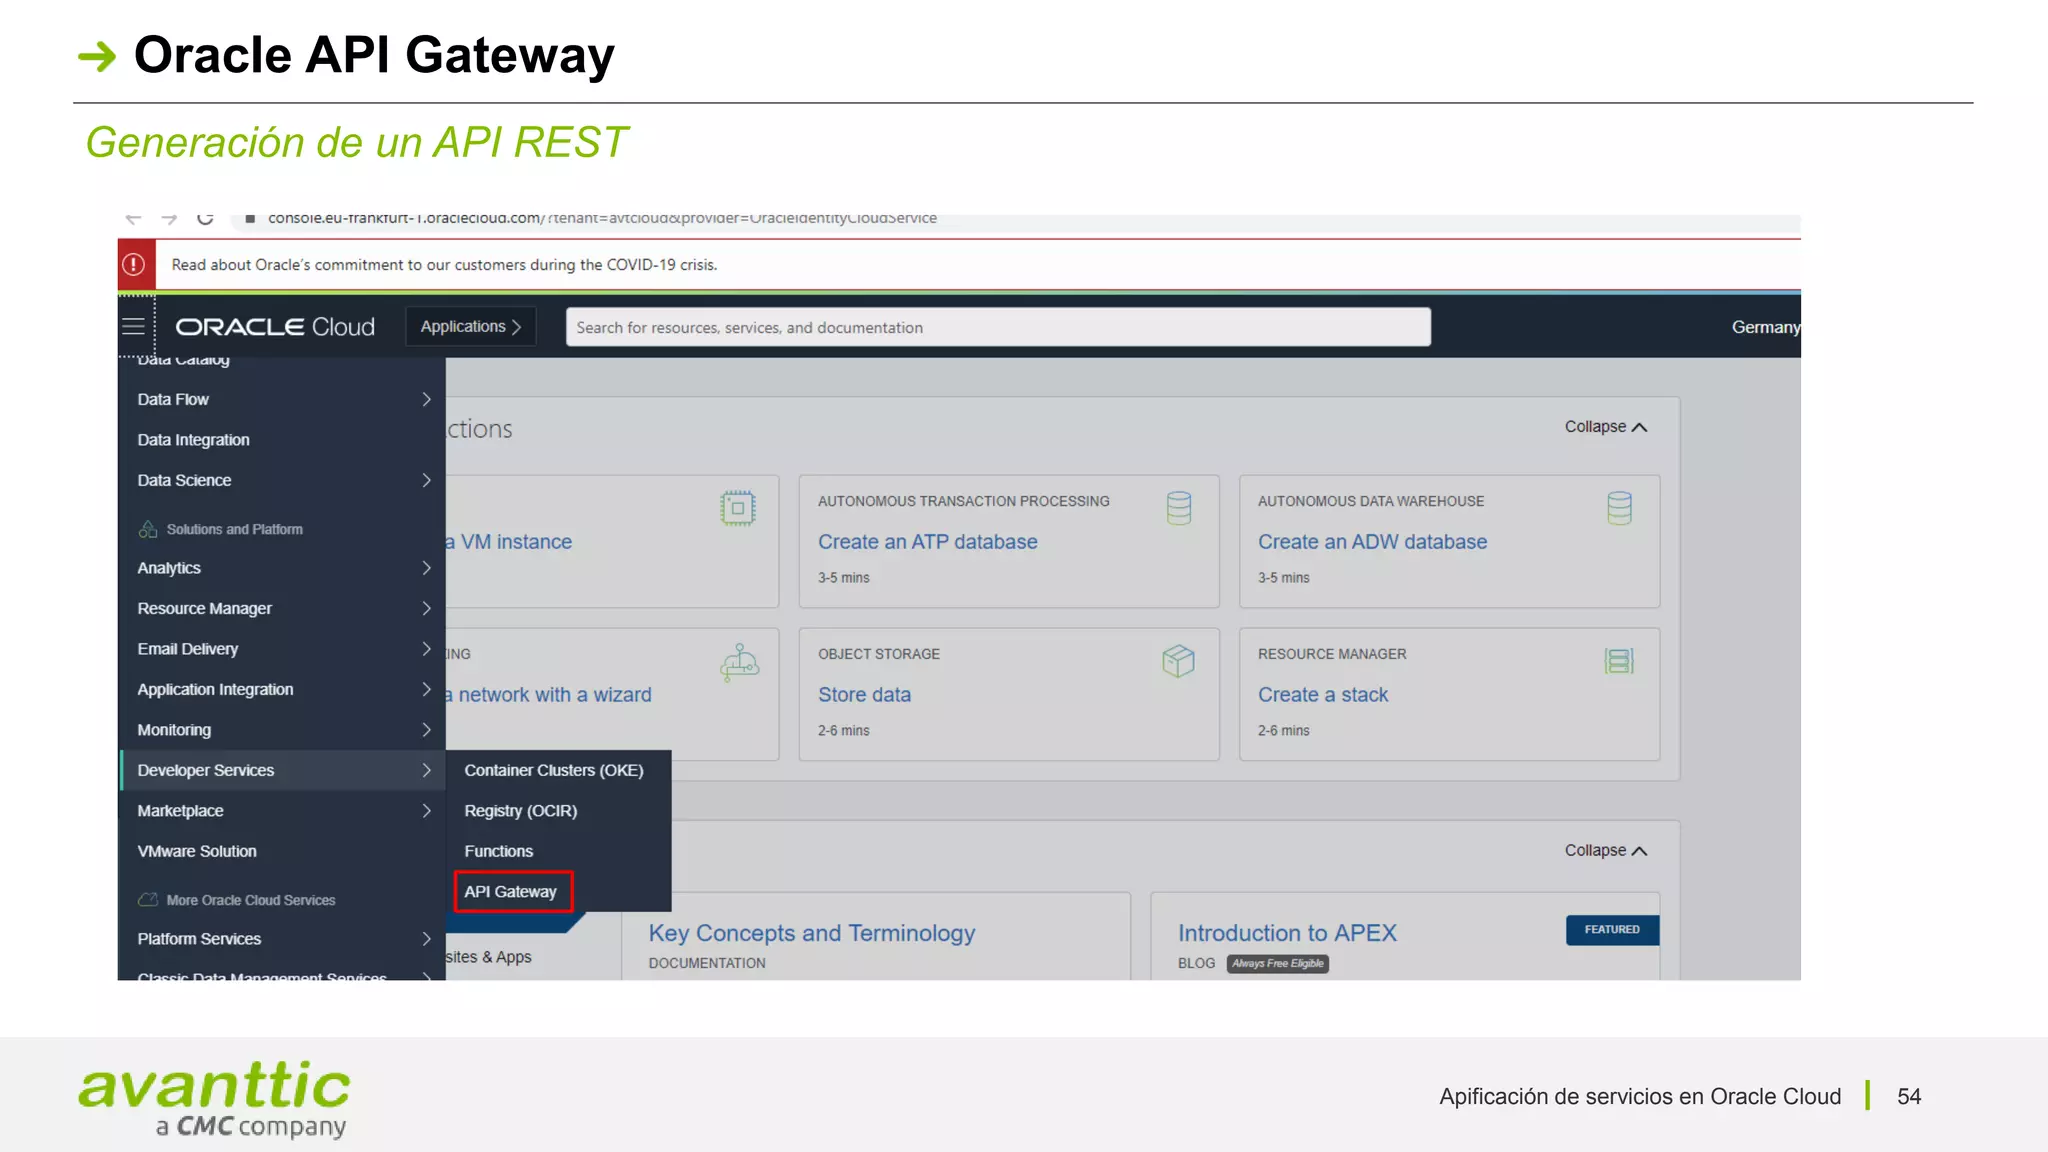Screen dimensions: 2048x1152
Task: Open the VM instance link
Action: [510, 542]
